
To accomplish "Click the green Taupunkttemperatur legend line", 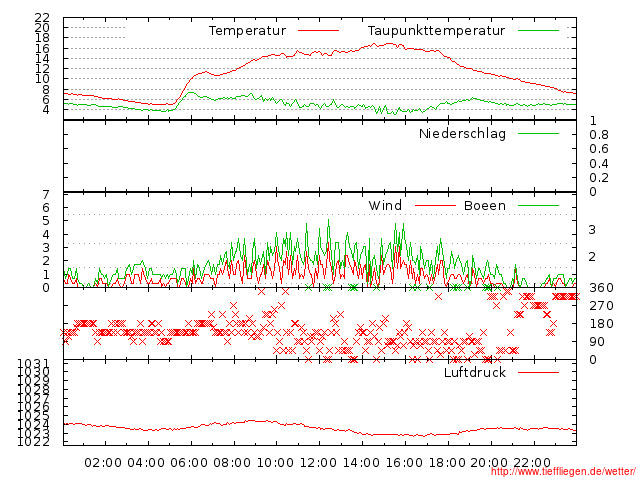I will pos(538,31).
